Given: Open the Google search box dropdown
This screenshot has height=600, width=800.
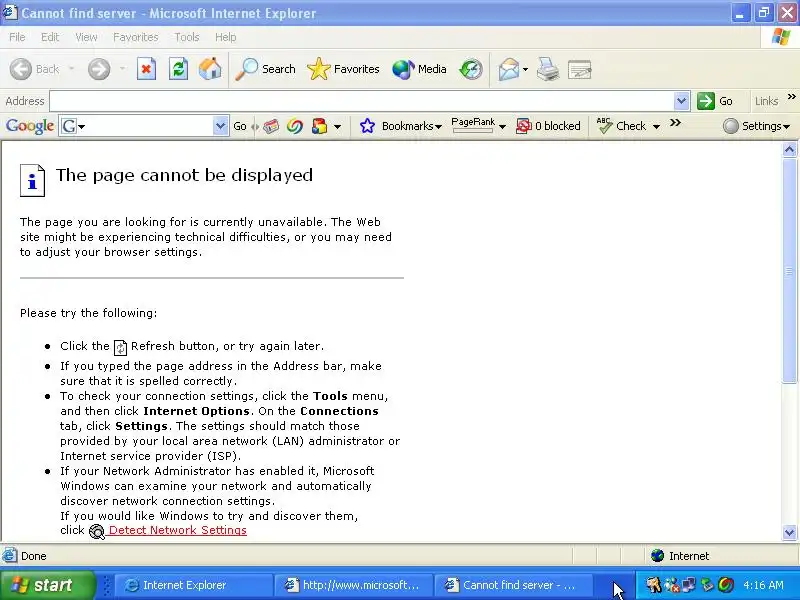Looking at the screenshot, I should click(x=220, y=126).
